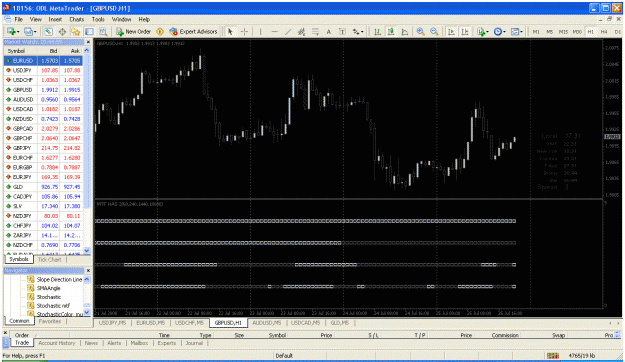The height and width of the screenshot is (362, 625).
Task: Close the Navigator panel
Action: click(x=88, y=270)
